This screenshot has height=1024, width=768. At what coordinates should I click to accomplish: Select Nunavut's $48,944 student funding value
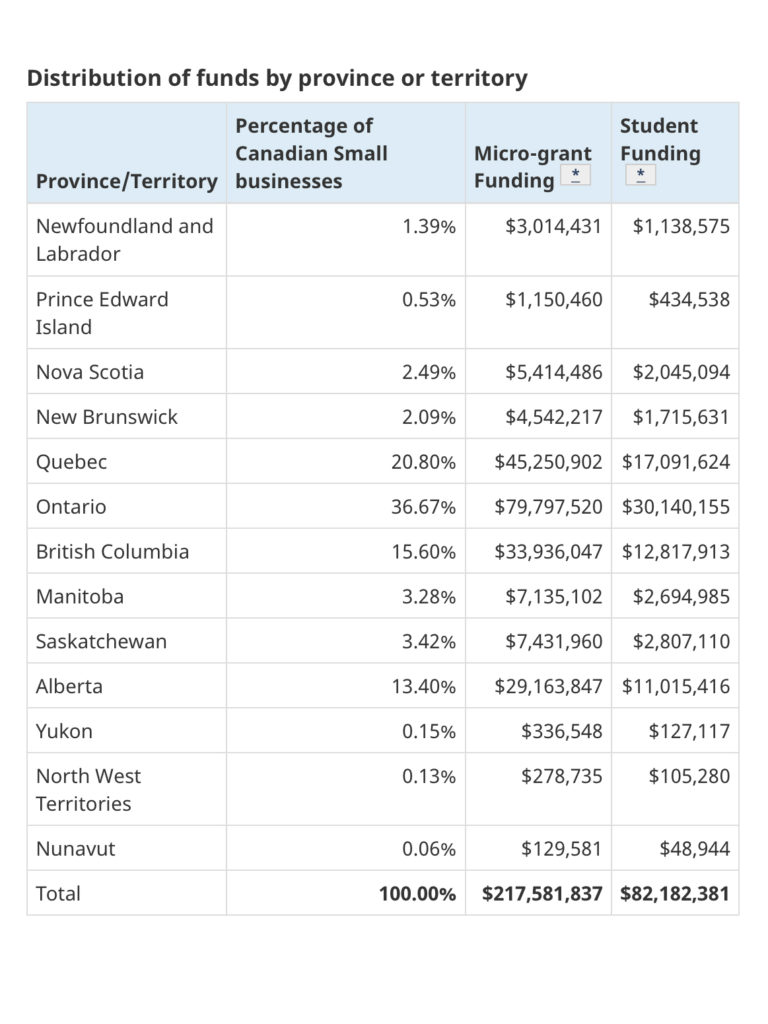694,849
